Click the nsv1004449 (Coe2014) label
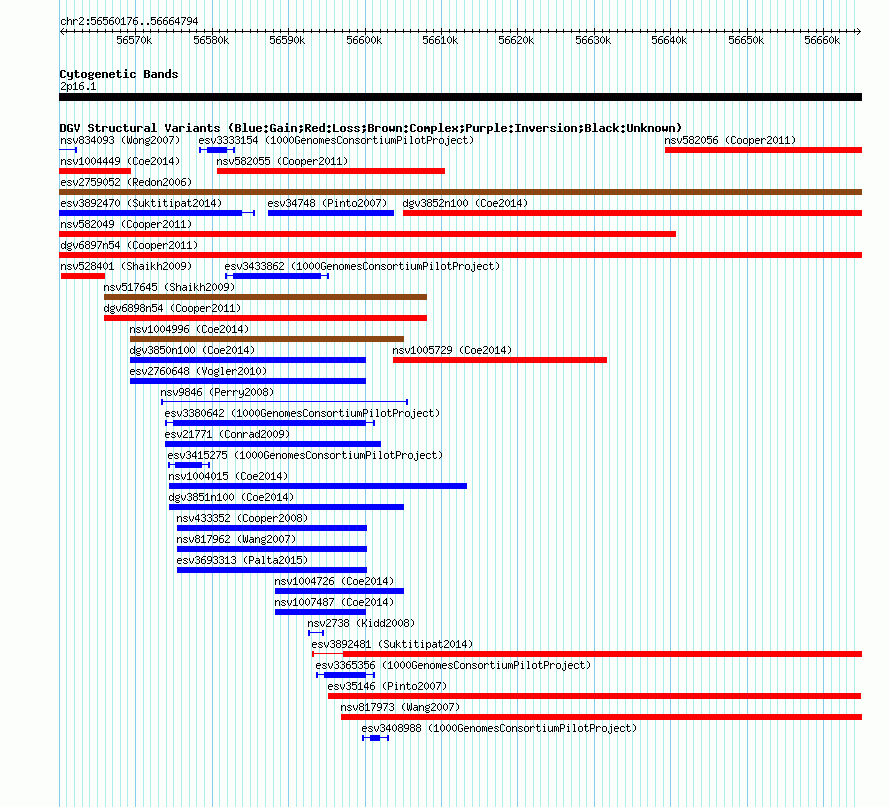Image resolution: width=890 pixels, height=807 pixels. point(120,161)
